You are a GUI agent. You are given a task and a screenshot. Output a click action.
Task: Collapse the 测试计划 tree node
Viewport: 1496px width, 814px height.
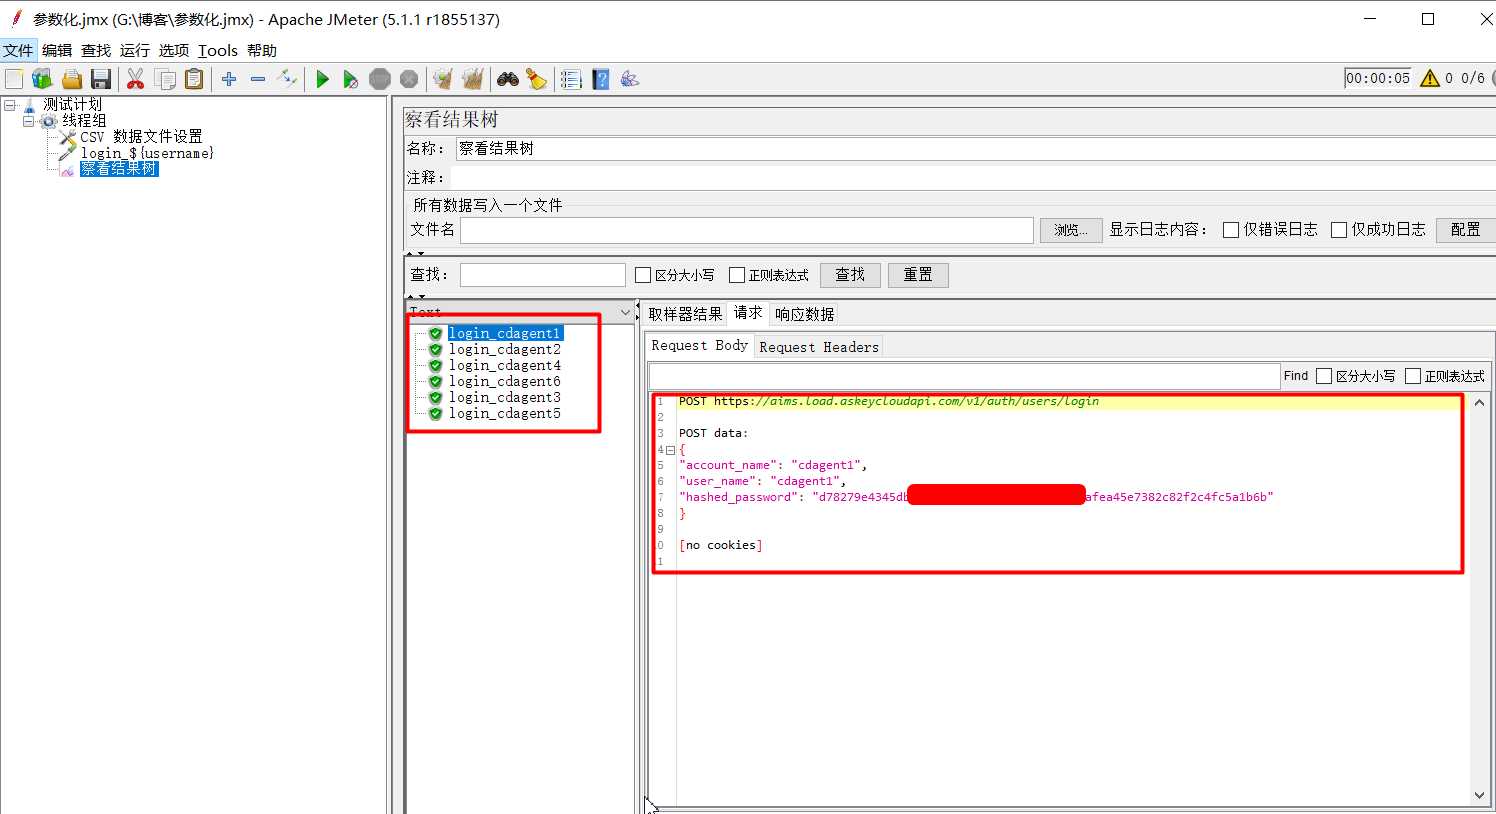tap(9, 104)
